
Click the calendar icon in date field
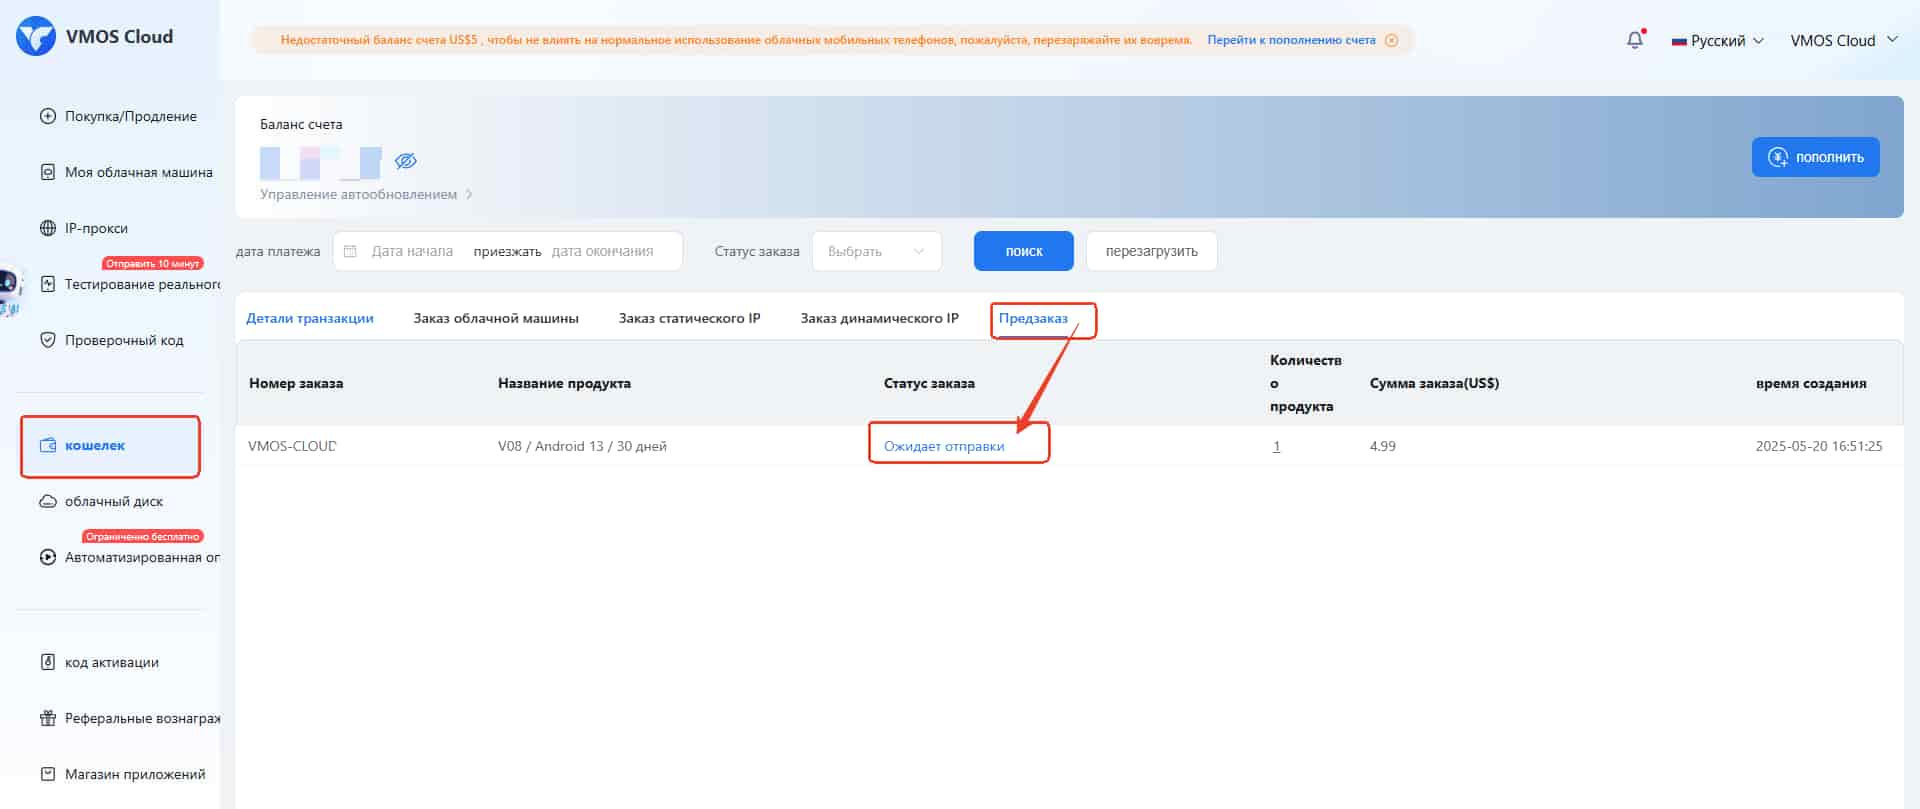[350, 251]
